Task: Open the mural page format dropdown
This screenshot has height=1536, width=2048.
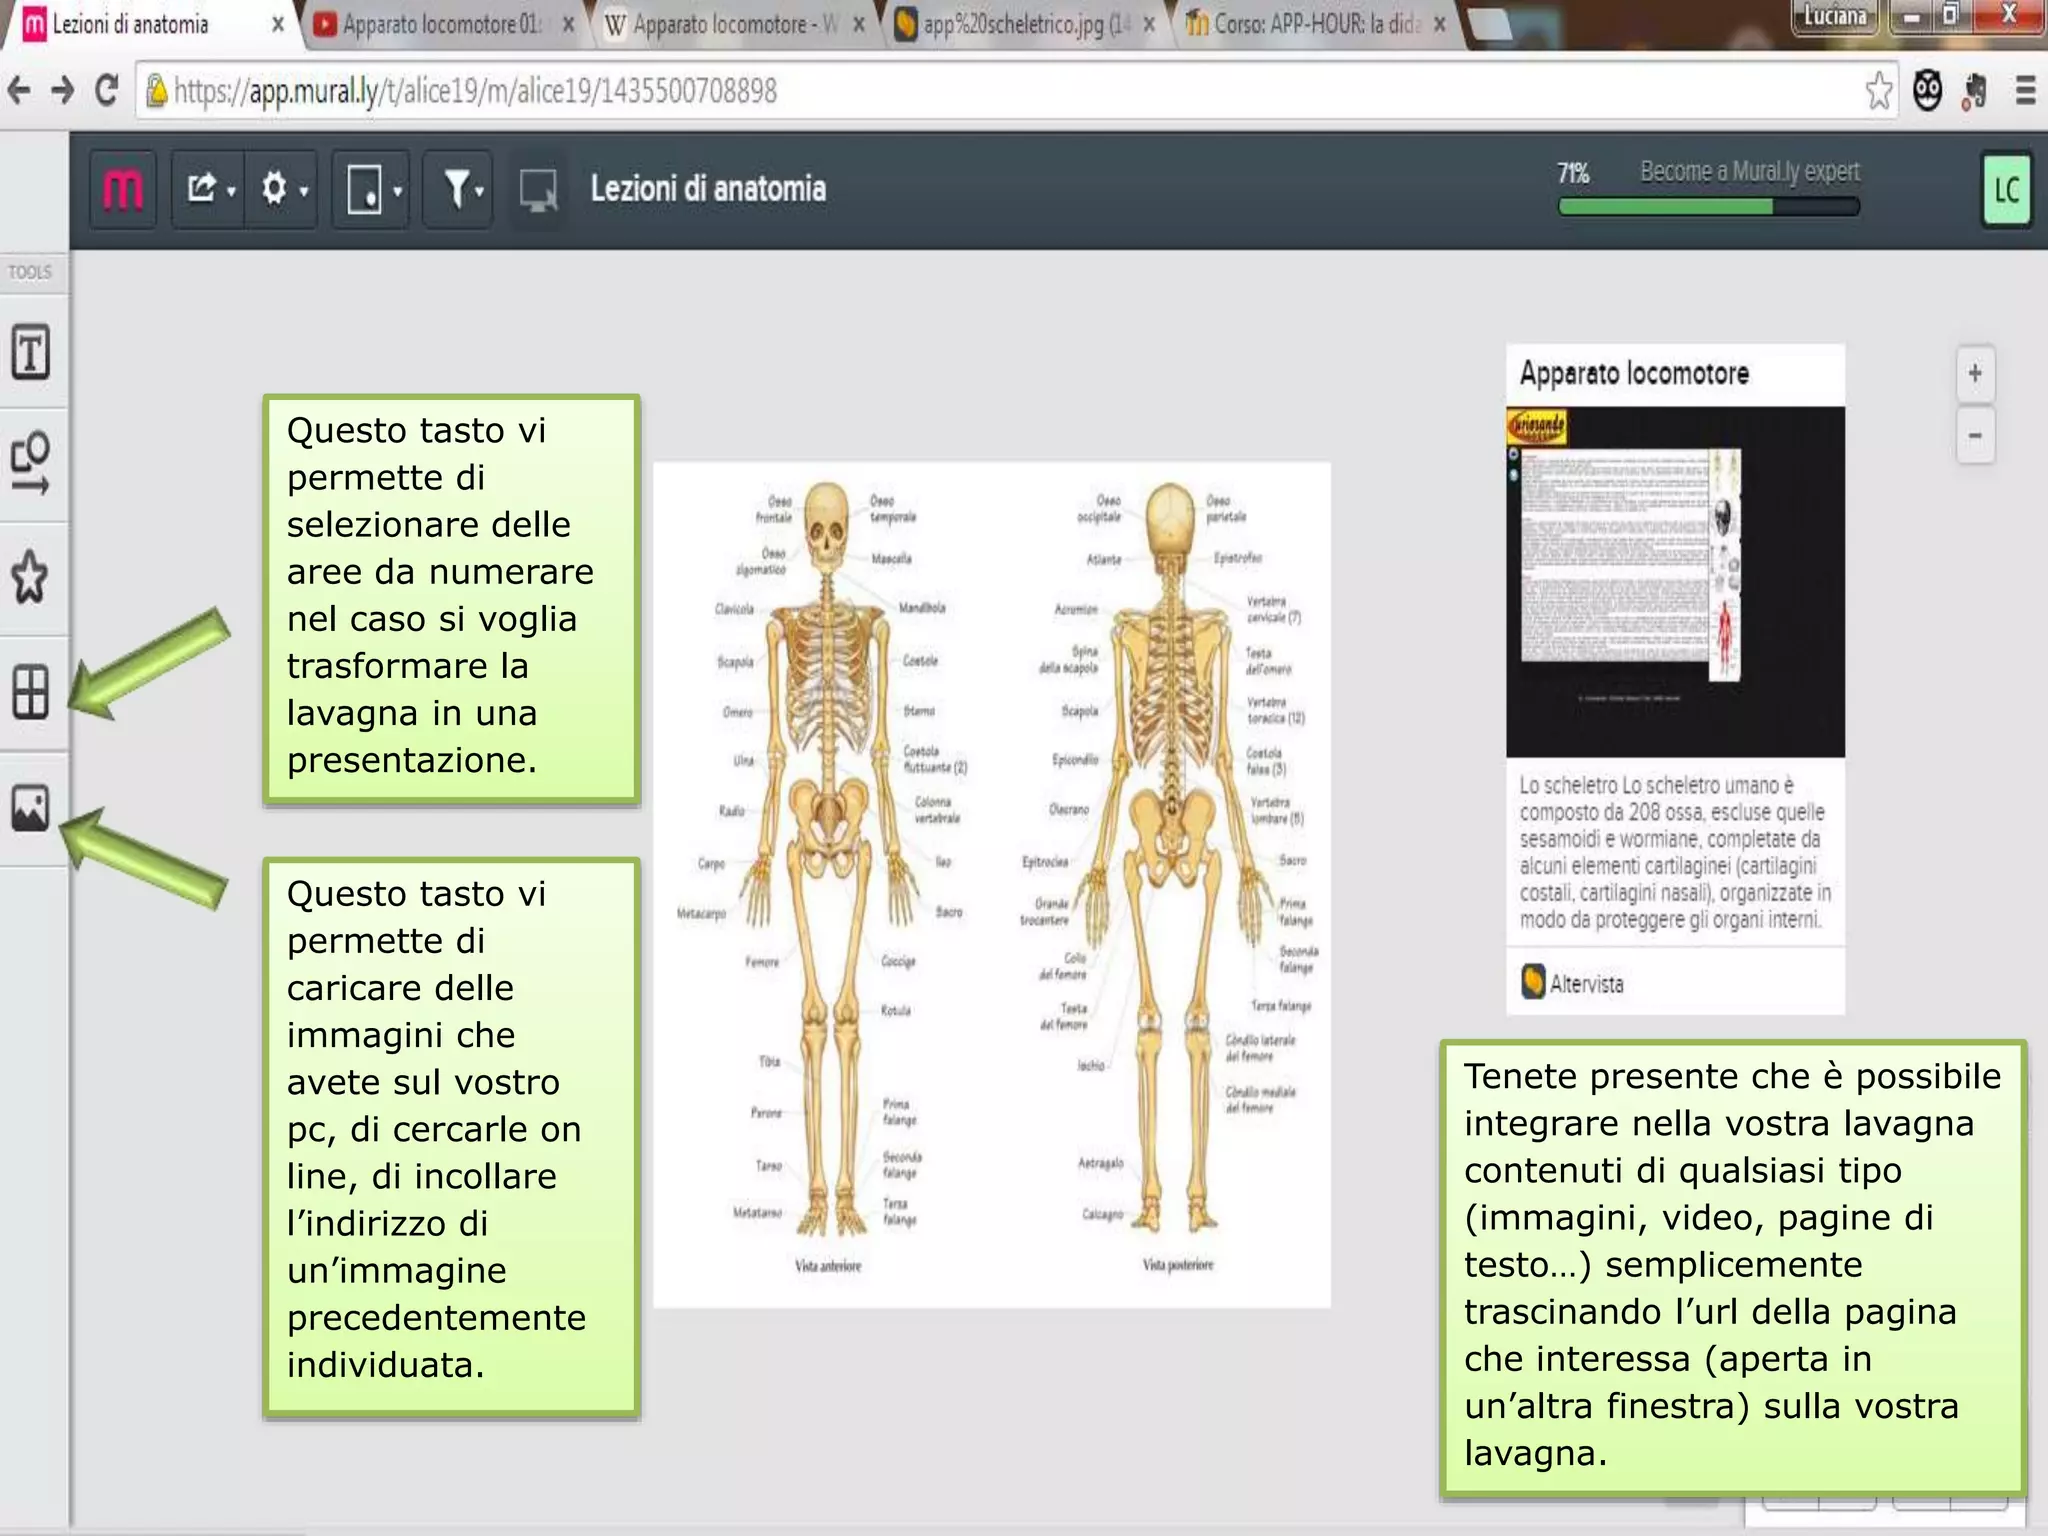Action: (372, 189)
